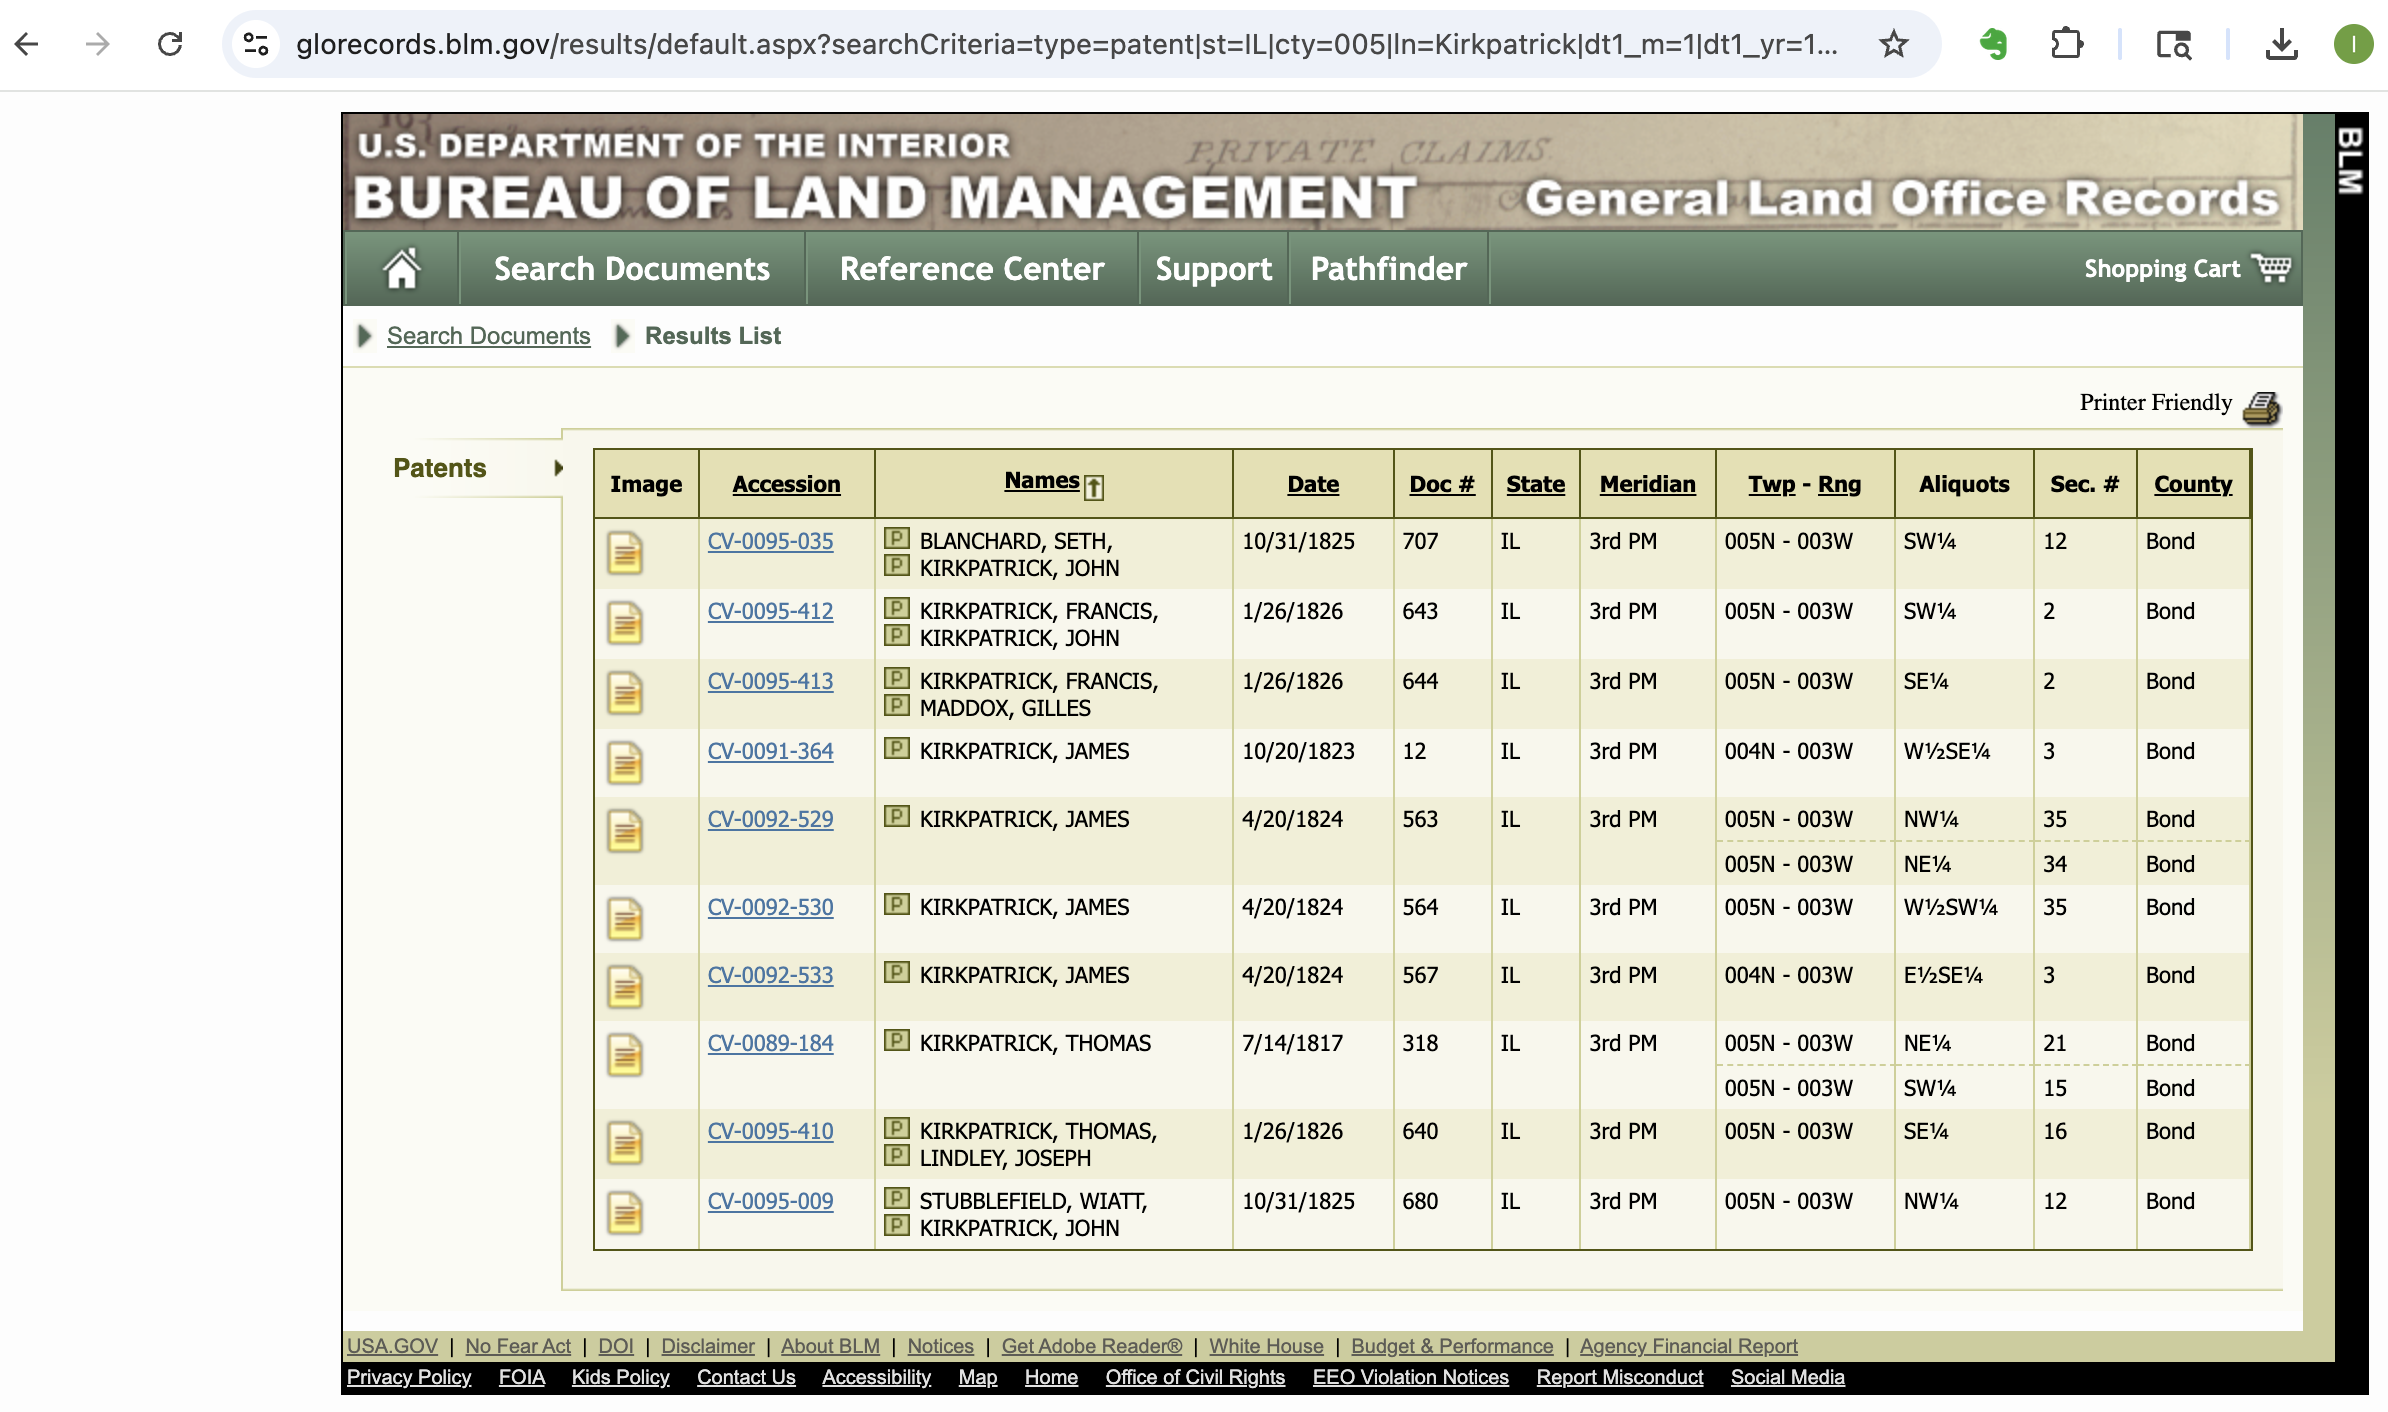This screenshot has height=1412, width=2388.
Task: Select the Pathfinder menu item
Action: tap(1388, 268)
